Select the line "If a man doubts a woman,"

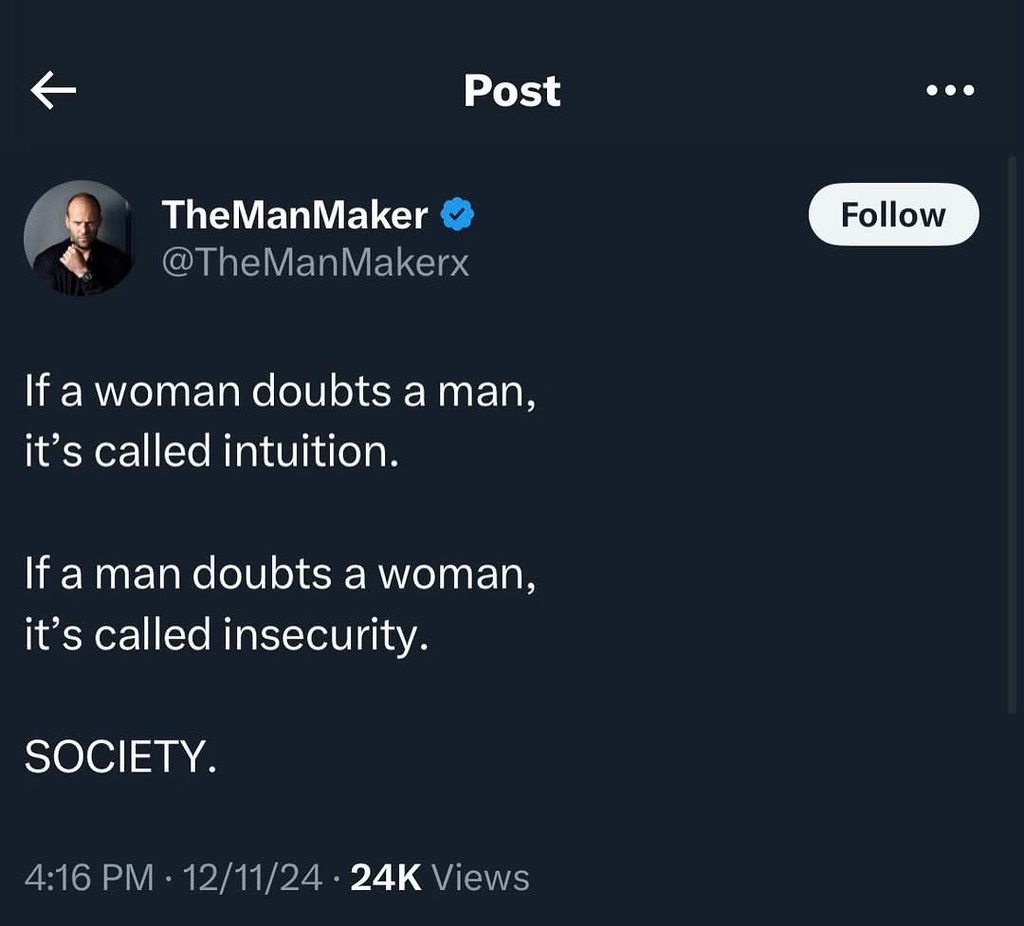tap(280, 573)
